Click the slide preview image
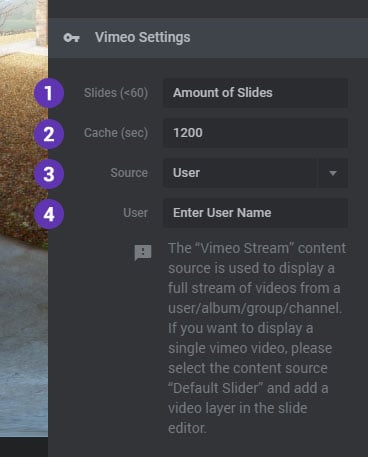Screen dimensions: 368x457 24,218
